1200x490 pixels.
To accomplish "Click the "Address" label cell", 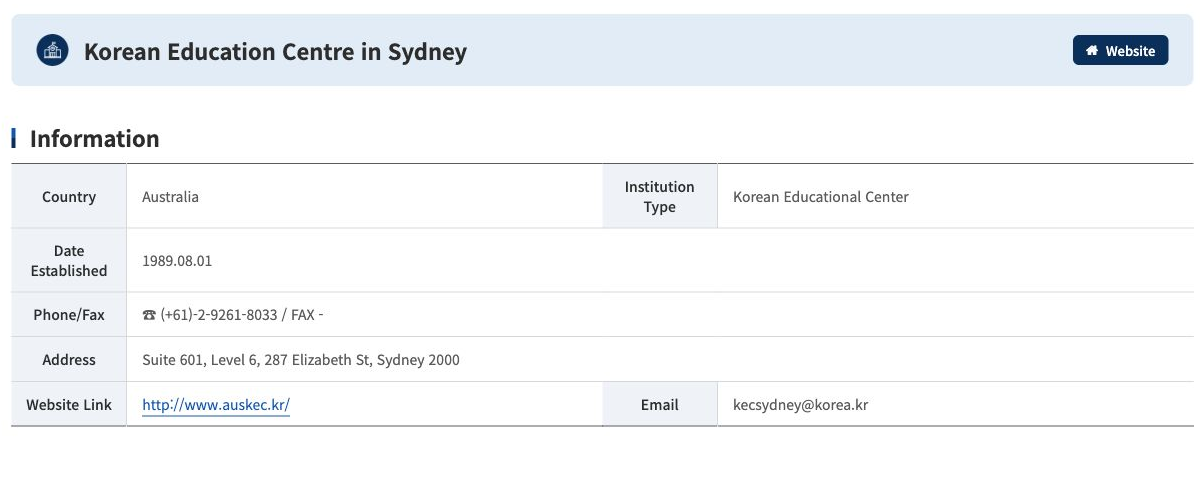I will tap(69, 360).
